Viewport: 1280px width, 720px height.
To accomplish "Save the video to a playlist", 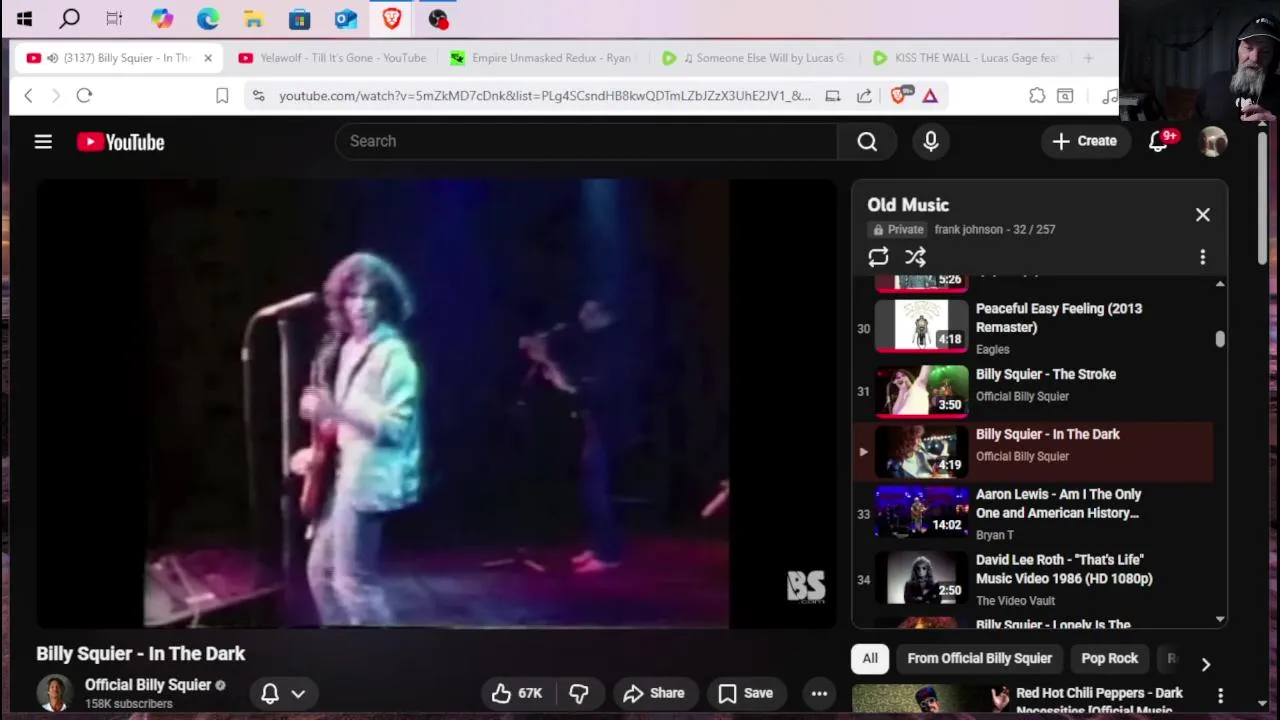I will point(746,693).
